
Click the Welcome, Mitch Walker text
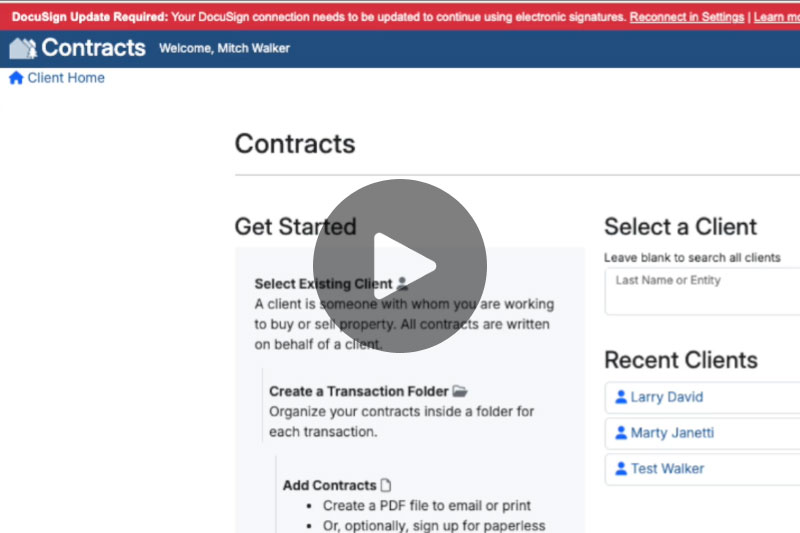coord(224,48)
